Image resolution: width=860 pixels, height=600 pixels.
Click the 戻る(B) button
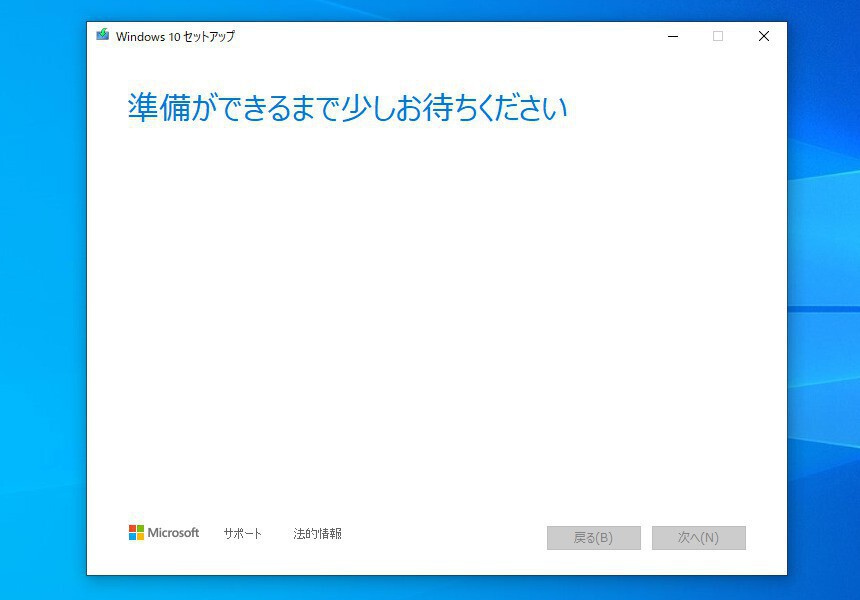tap(593, 537)
